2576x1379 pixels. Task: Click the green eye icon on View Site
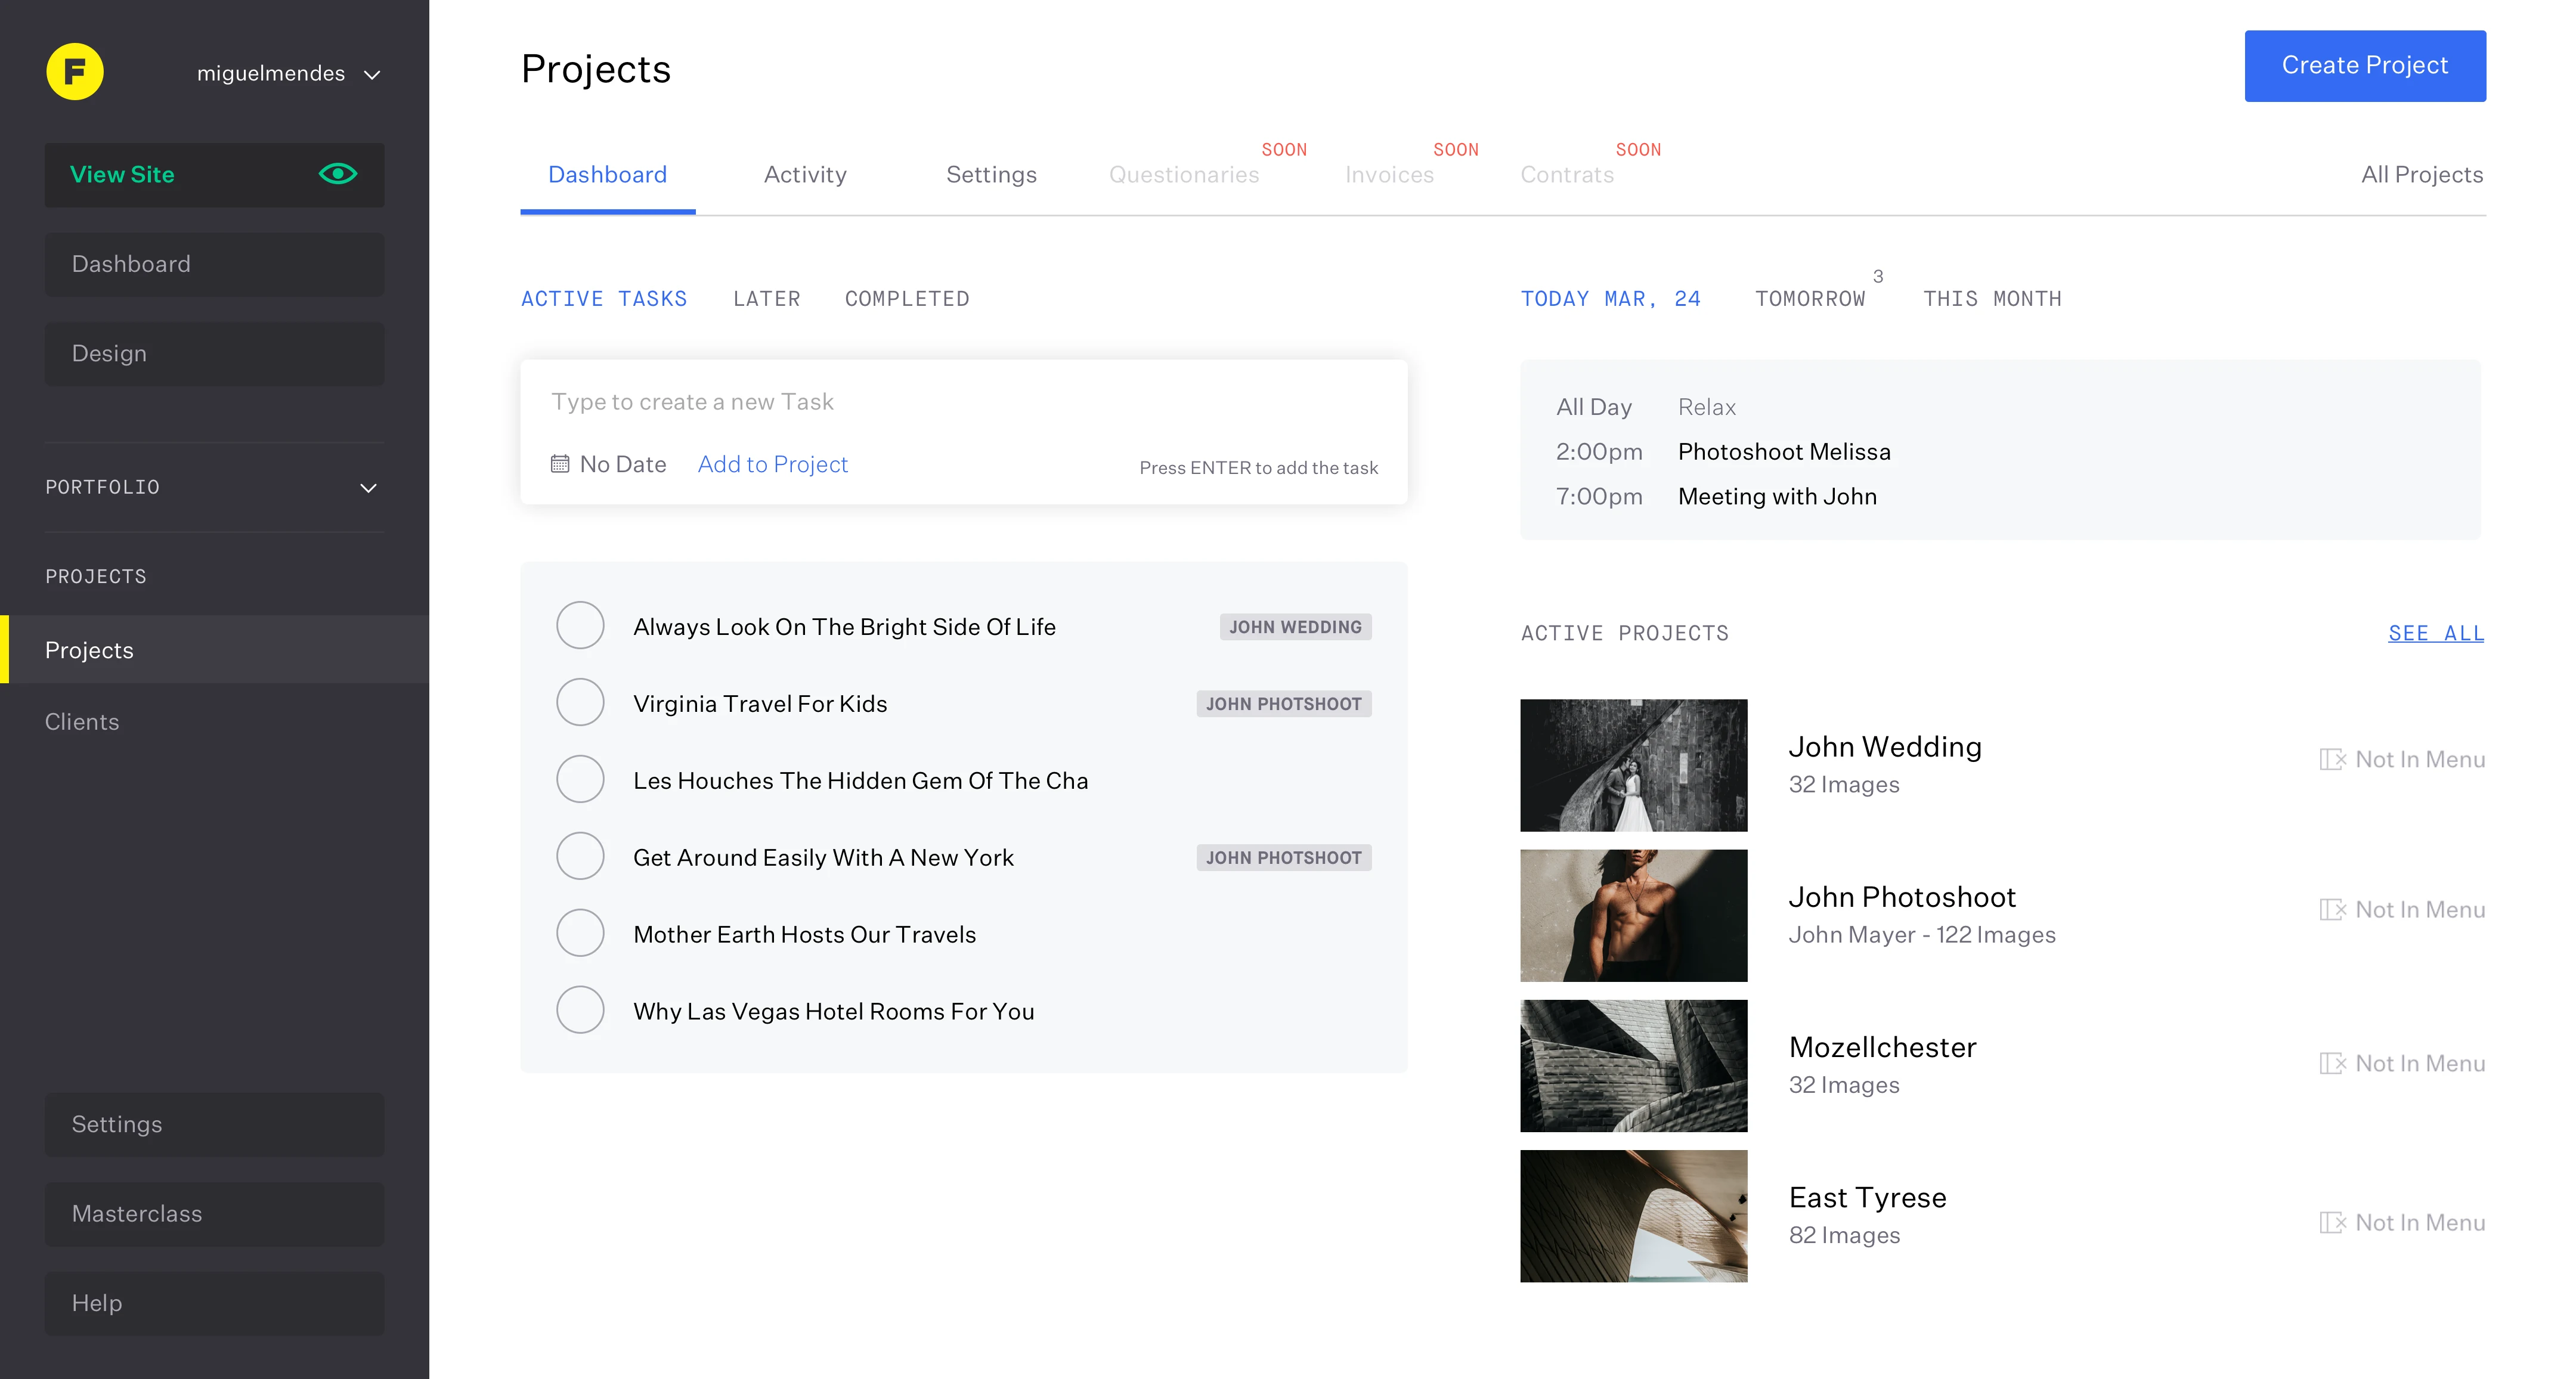(337, 174)
